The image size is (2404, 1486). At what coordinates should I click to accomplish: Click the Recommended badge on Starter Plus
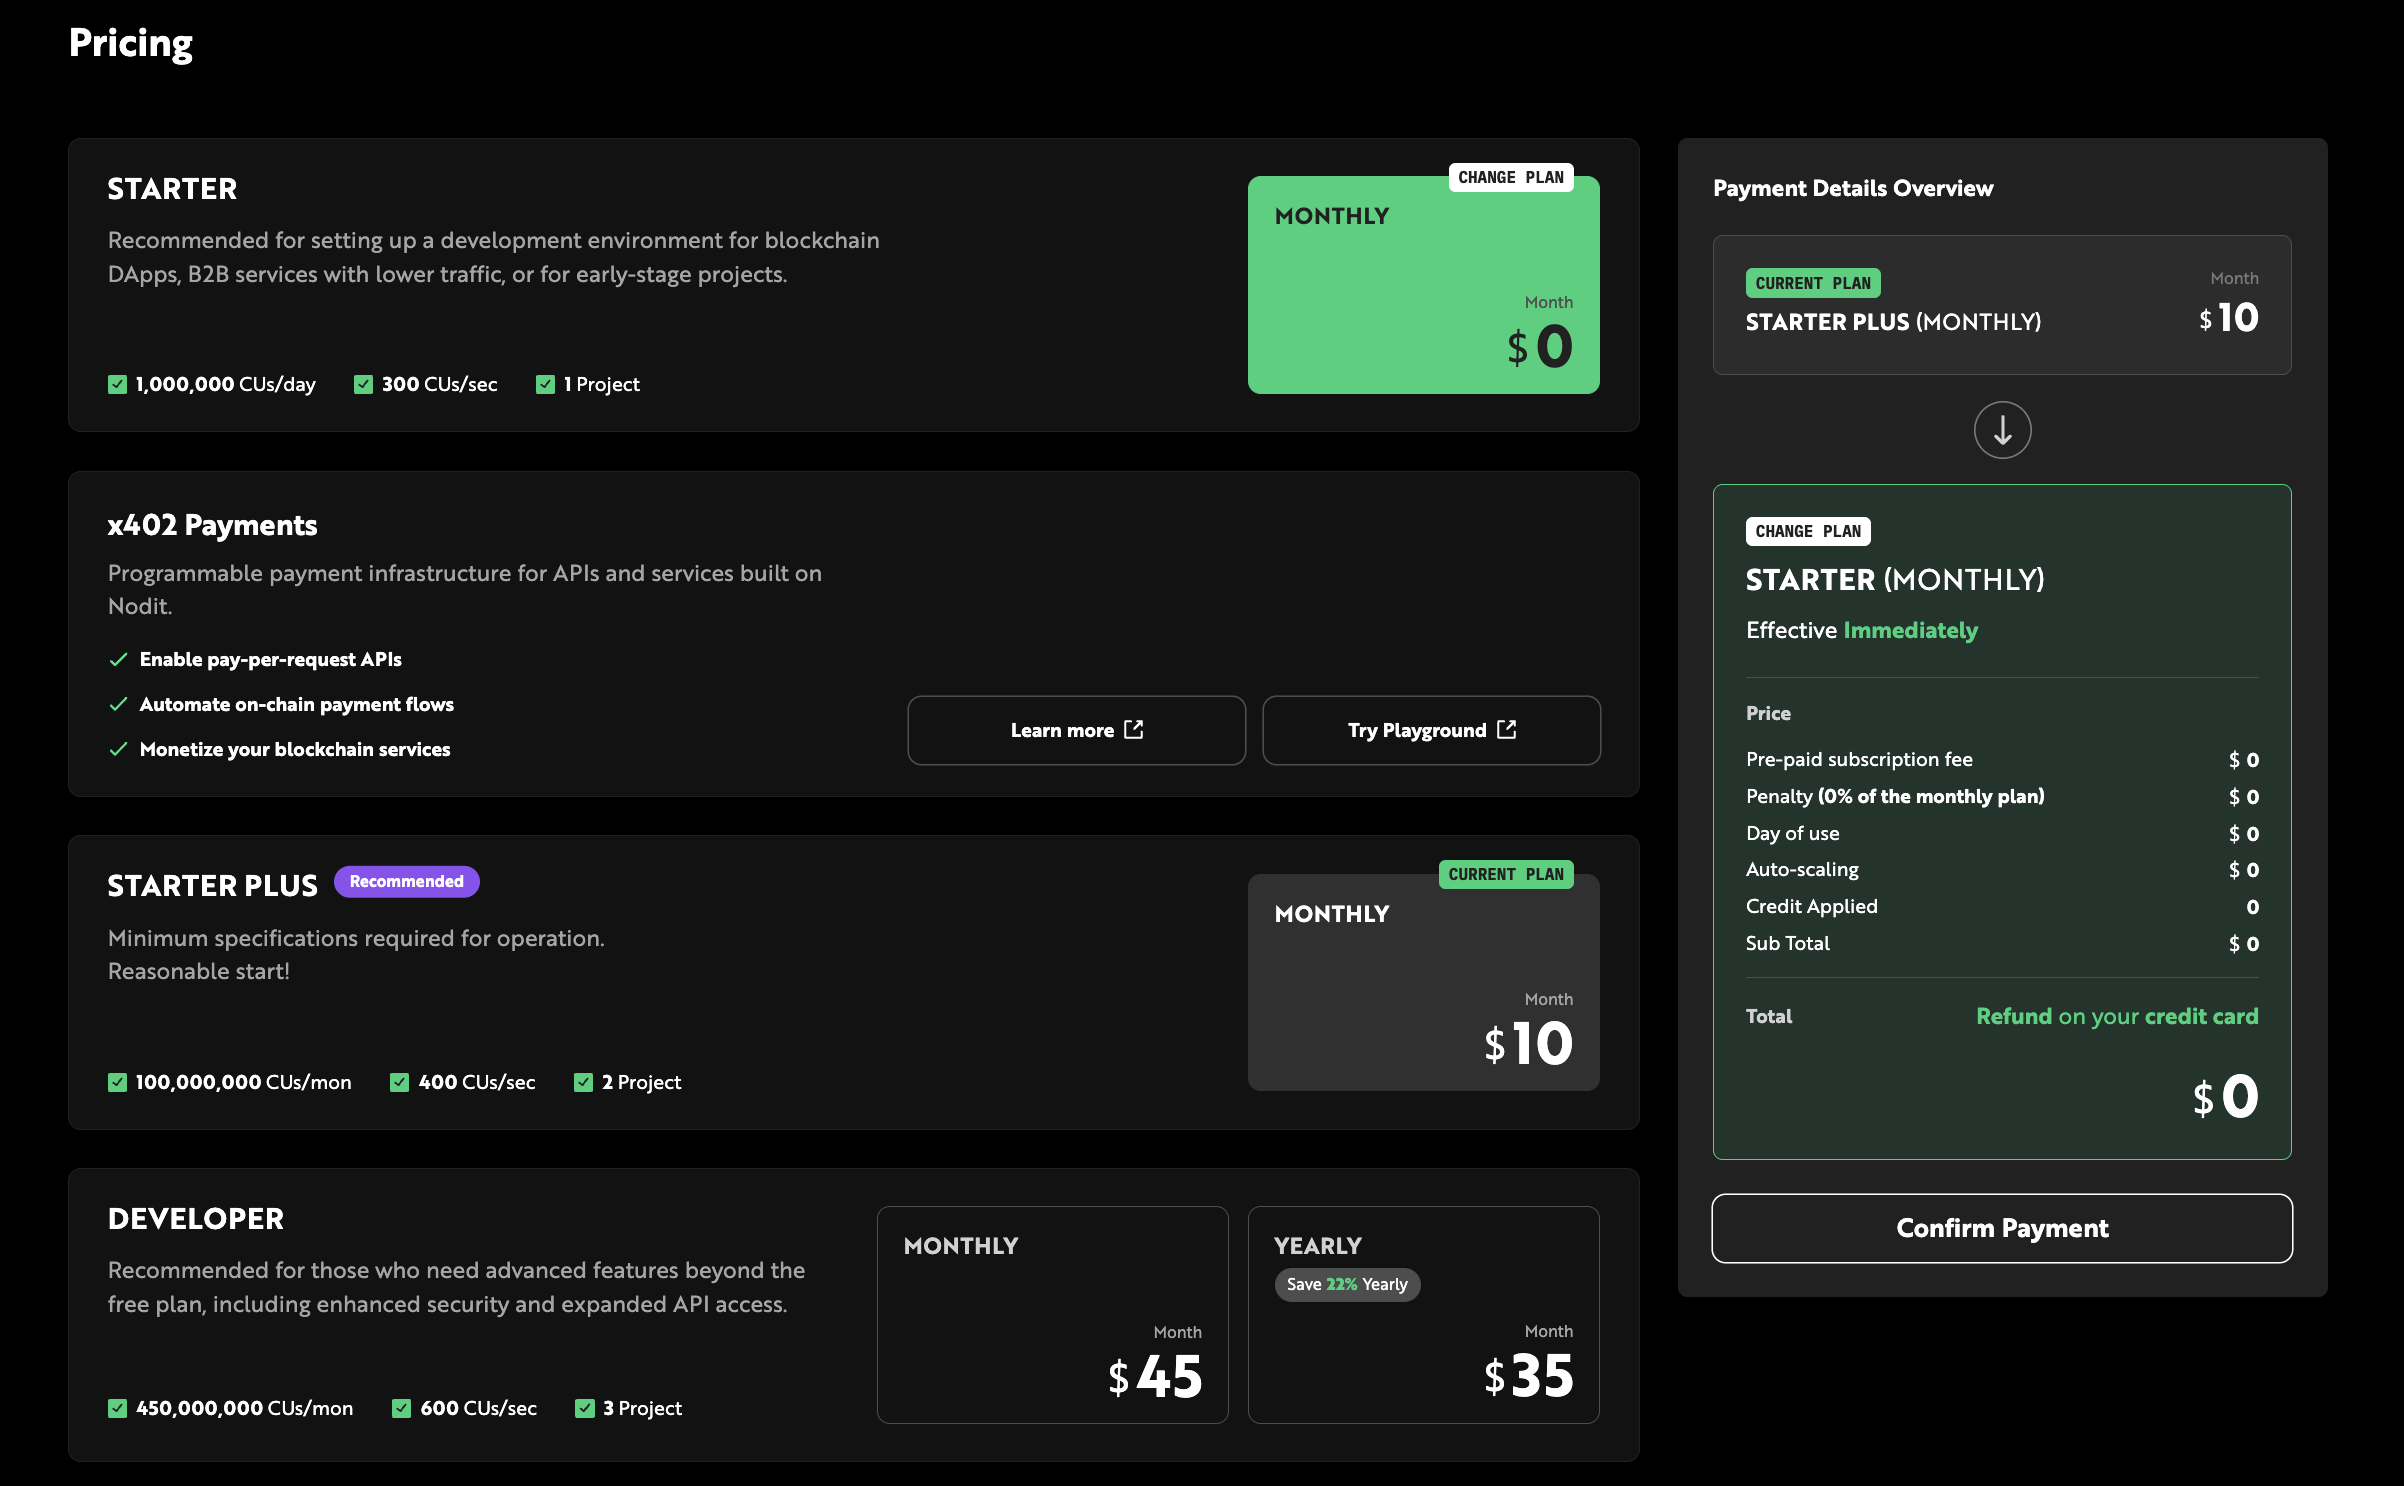[406, 881]
